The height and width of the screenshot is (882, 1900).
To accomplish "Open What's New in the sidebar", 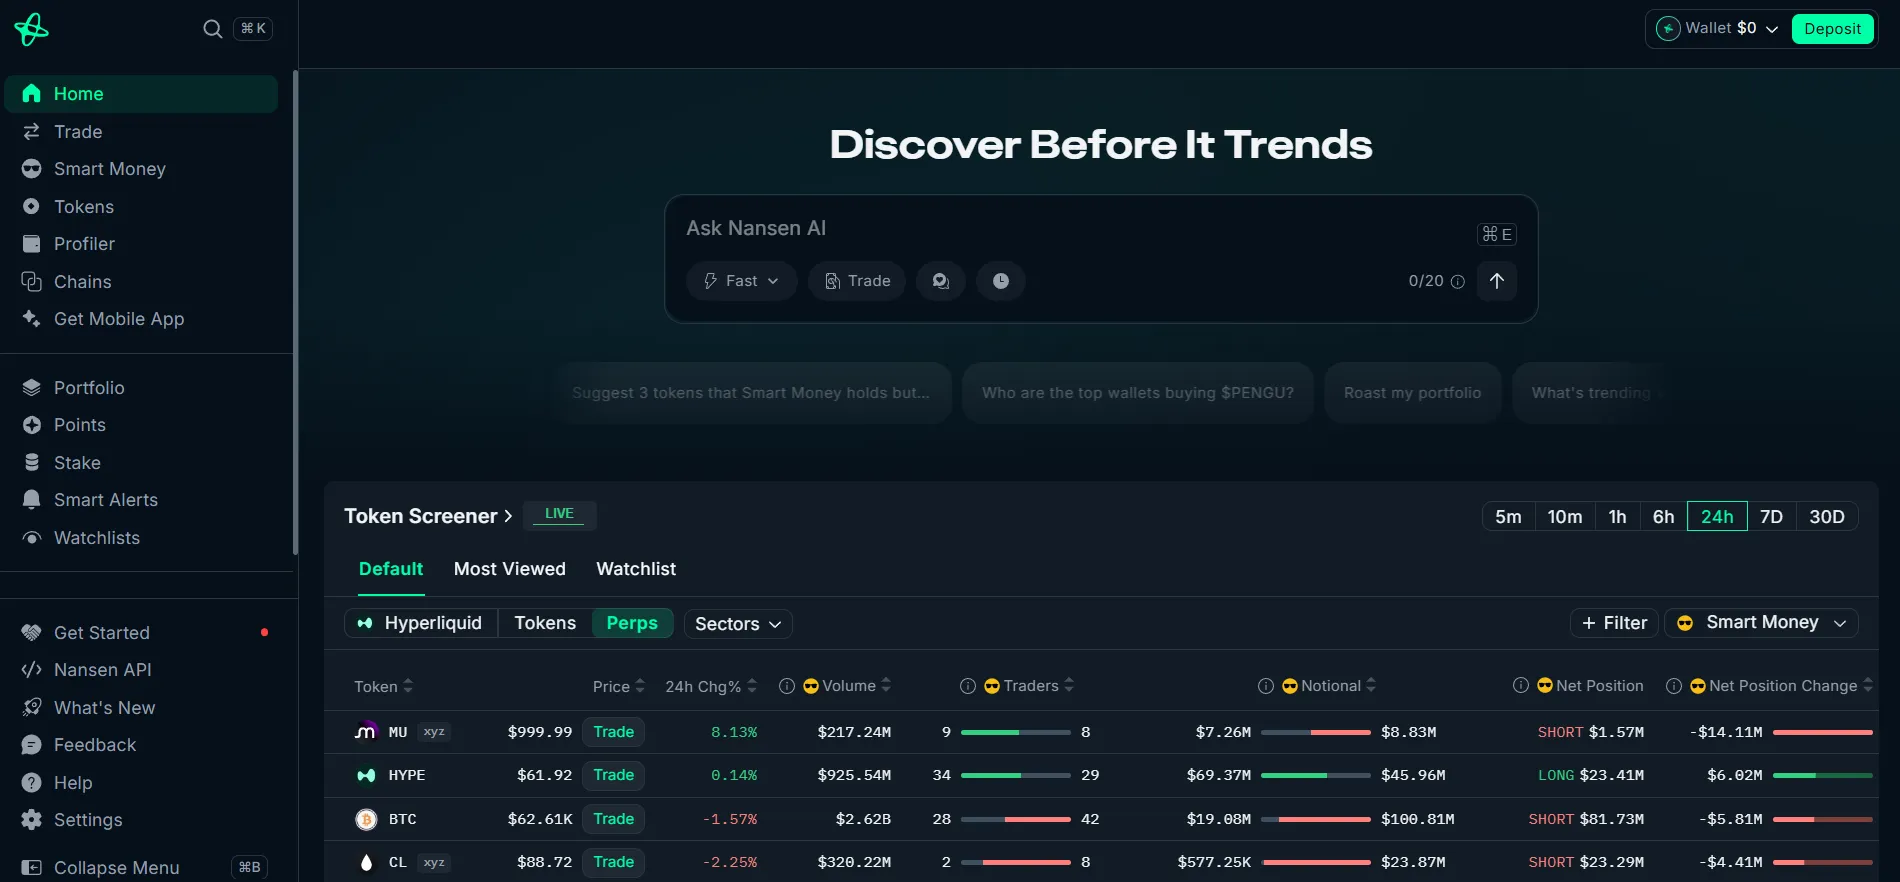I will pos(140,708).
